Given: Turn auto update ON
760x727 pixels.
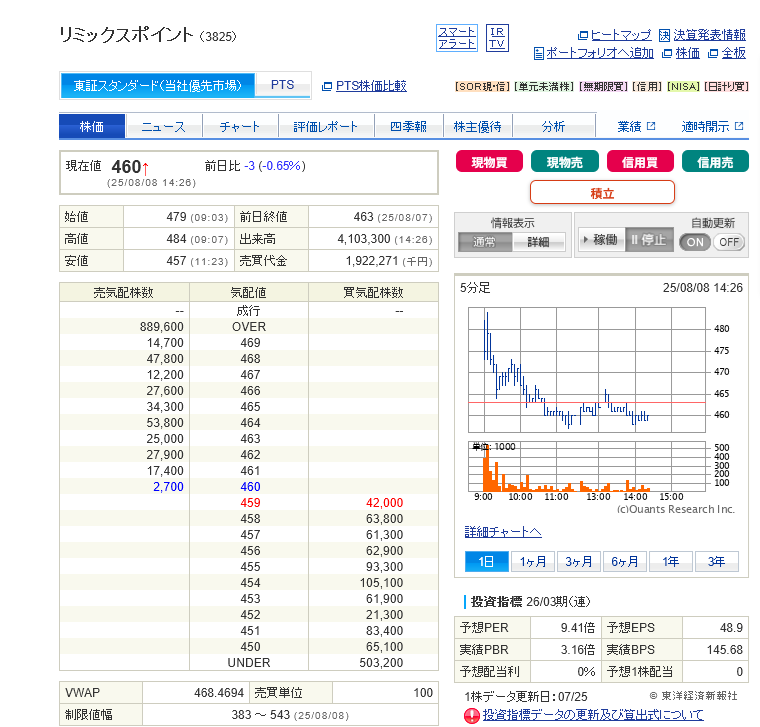Looking at the screenshot, I should click(x=695, y=242).
